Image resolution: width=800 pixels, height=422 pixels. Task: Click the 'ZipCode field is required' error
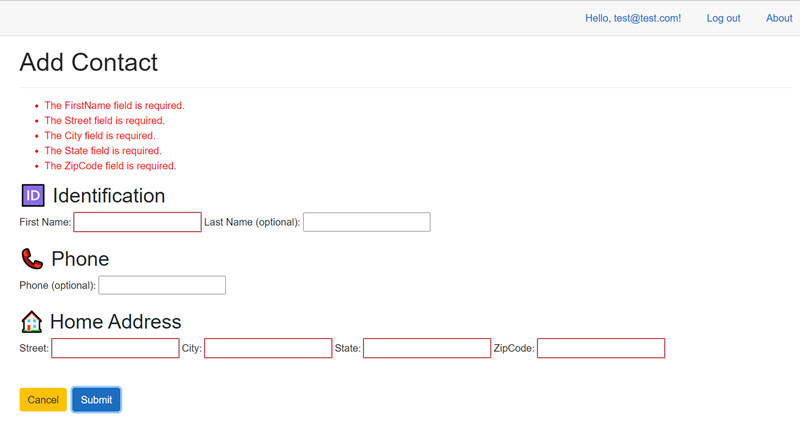[110, 165]
